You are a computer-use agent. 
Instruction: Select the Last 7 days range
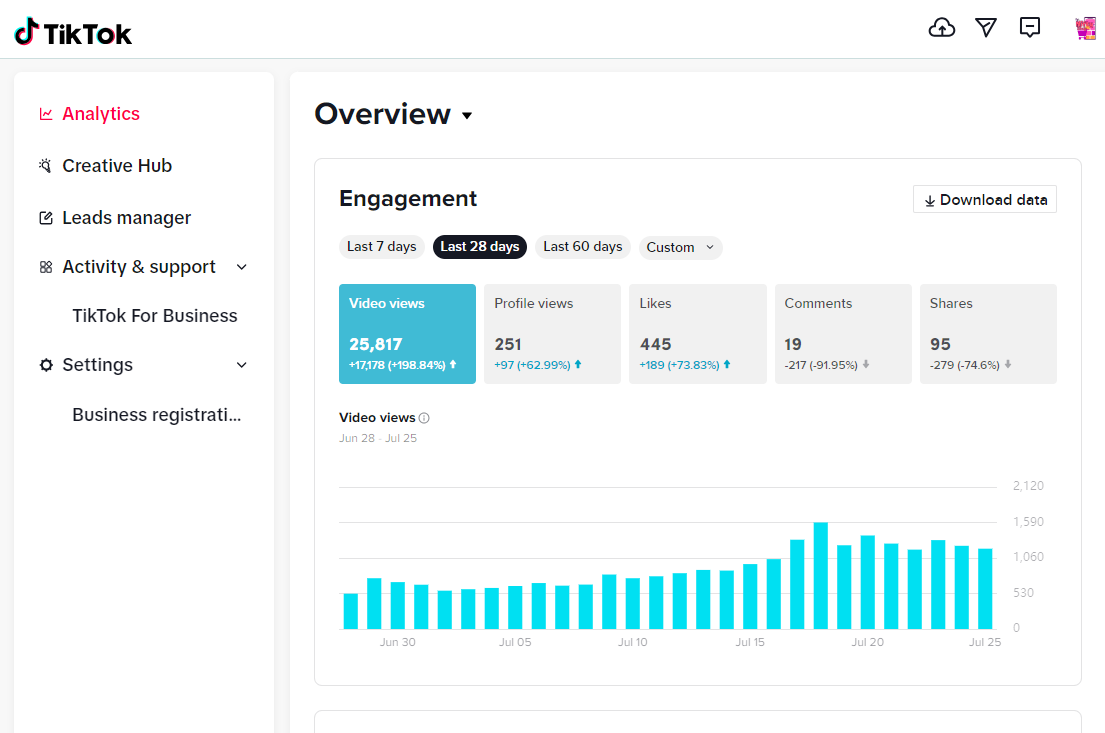tap(381, 247)
